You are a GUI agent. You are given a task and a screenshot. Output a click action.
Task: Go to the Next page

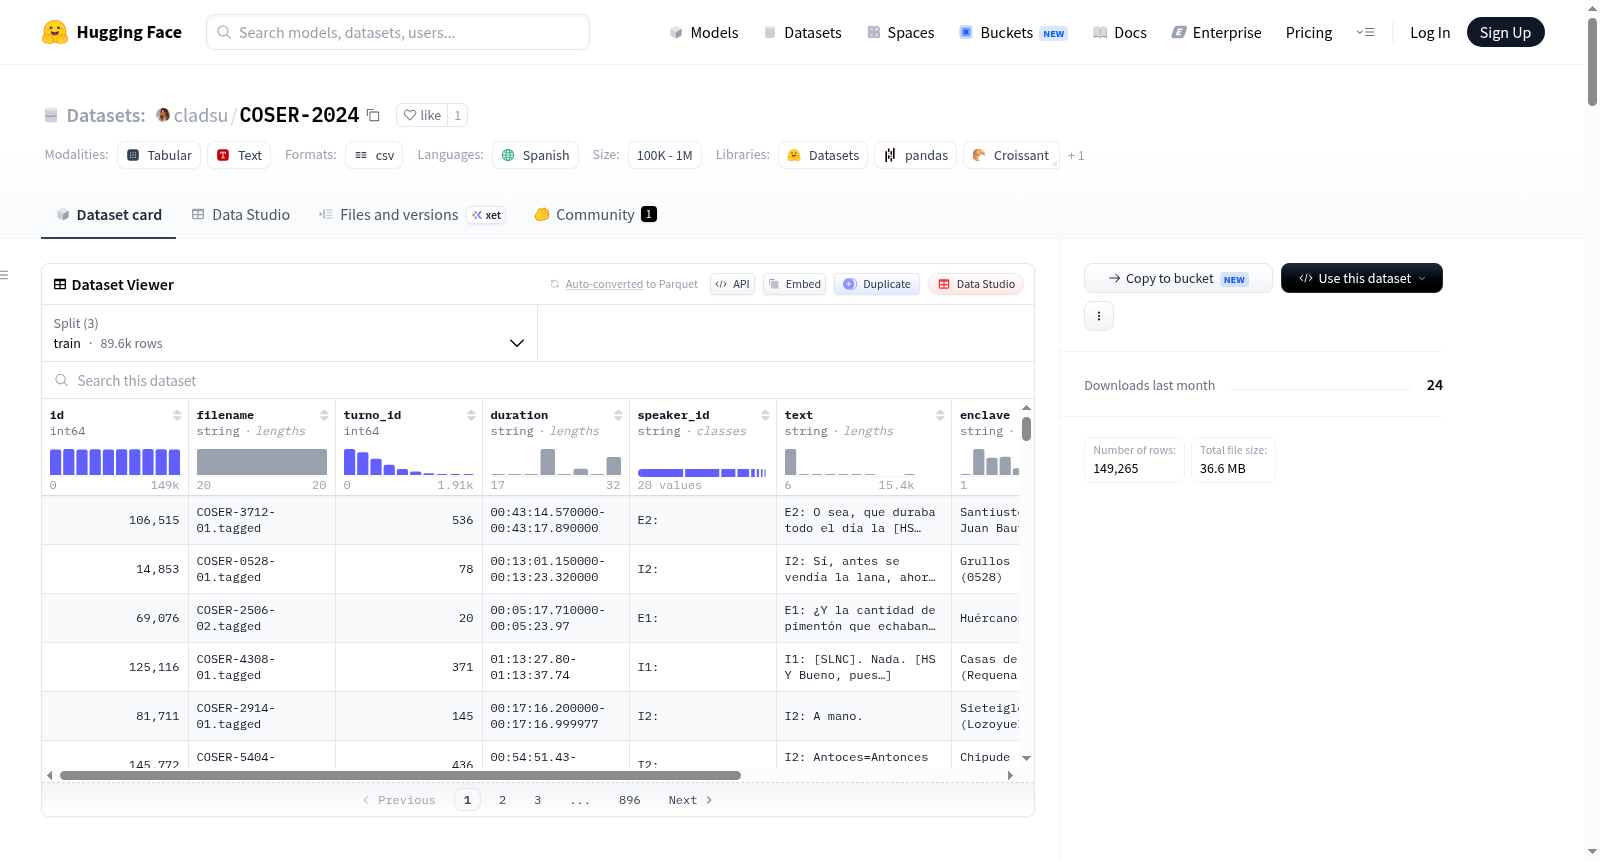[690, 800]
